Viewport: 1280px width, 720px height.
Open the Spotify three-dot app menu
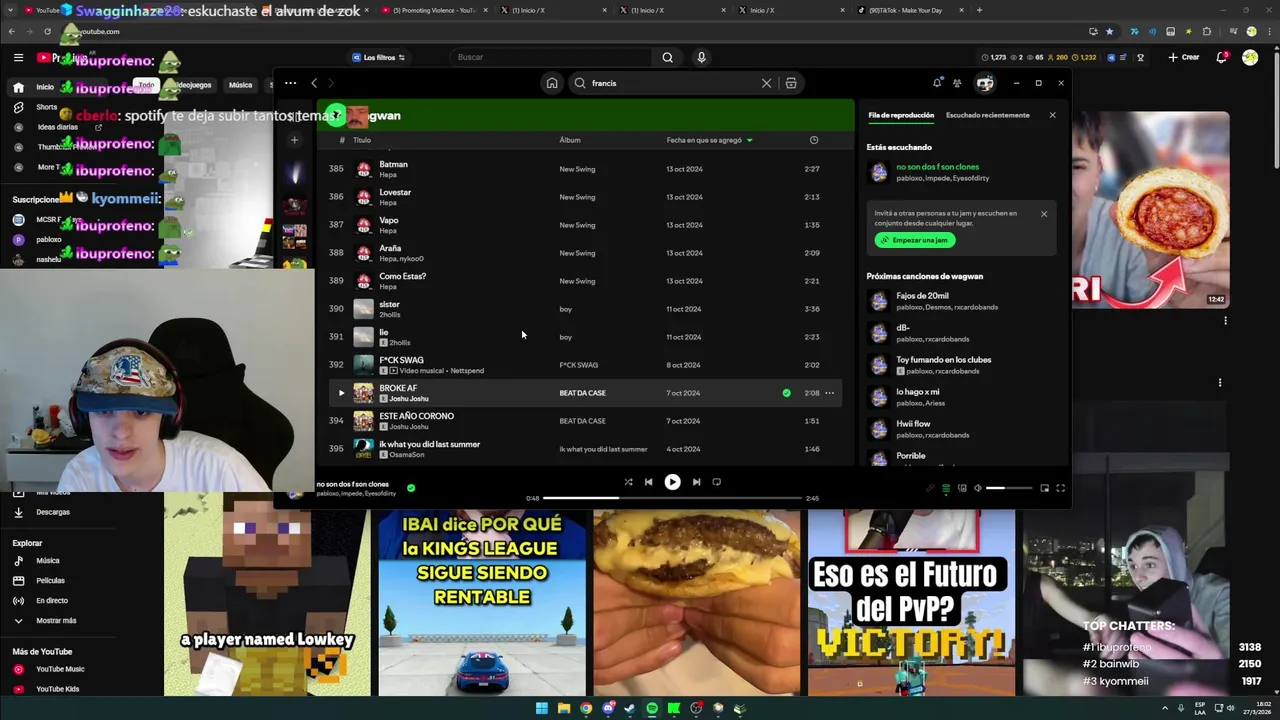tap(290, 83)
